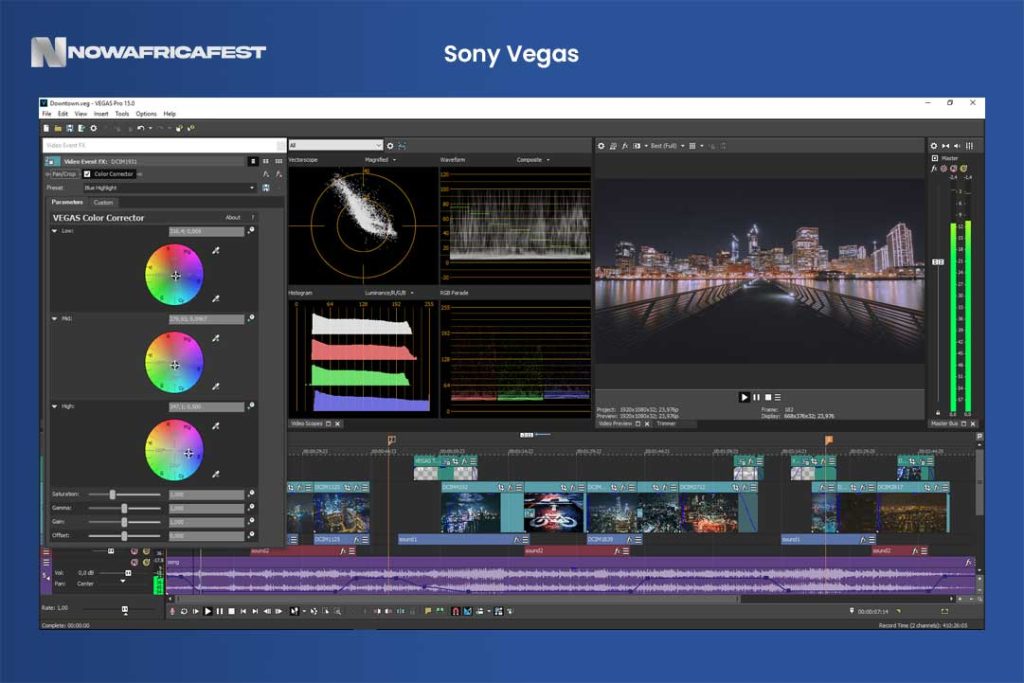Click the bicycle clip thumbnail on timeline

coord(554,513)
